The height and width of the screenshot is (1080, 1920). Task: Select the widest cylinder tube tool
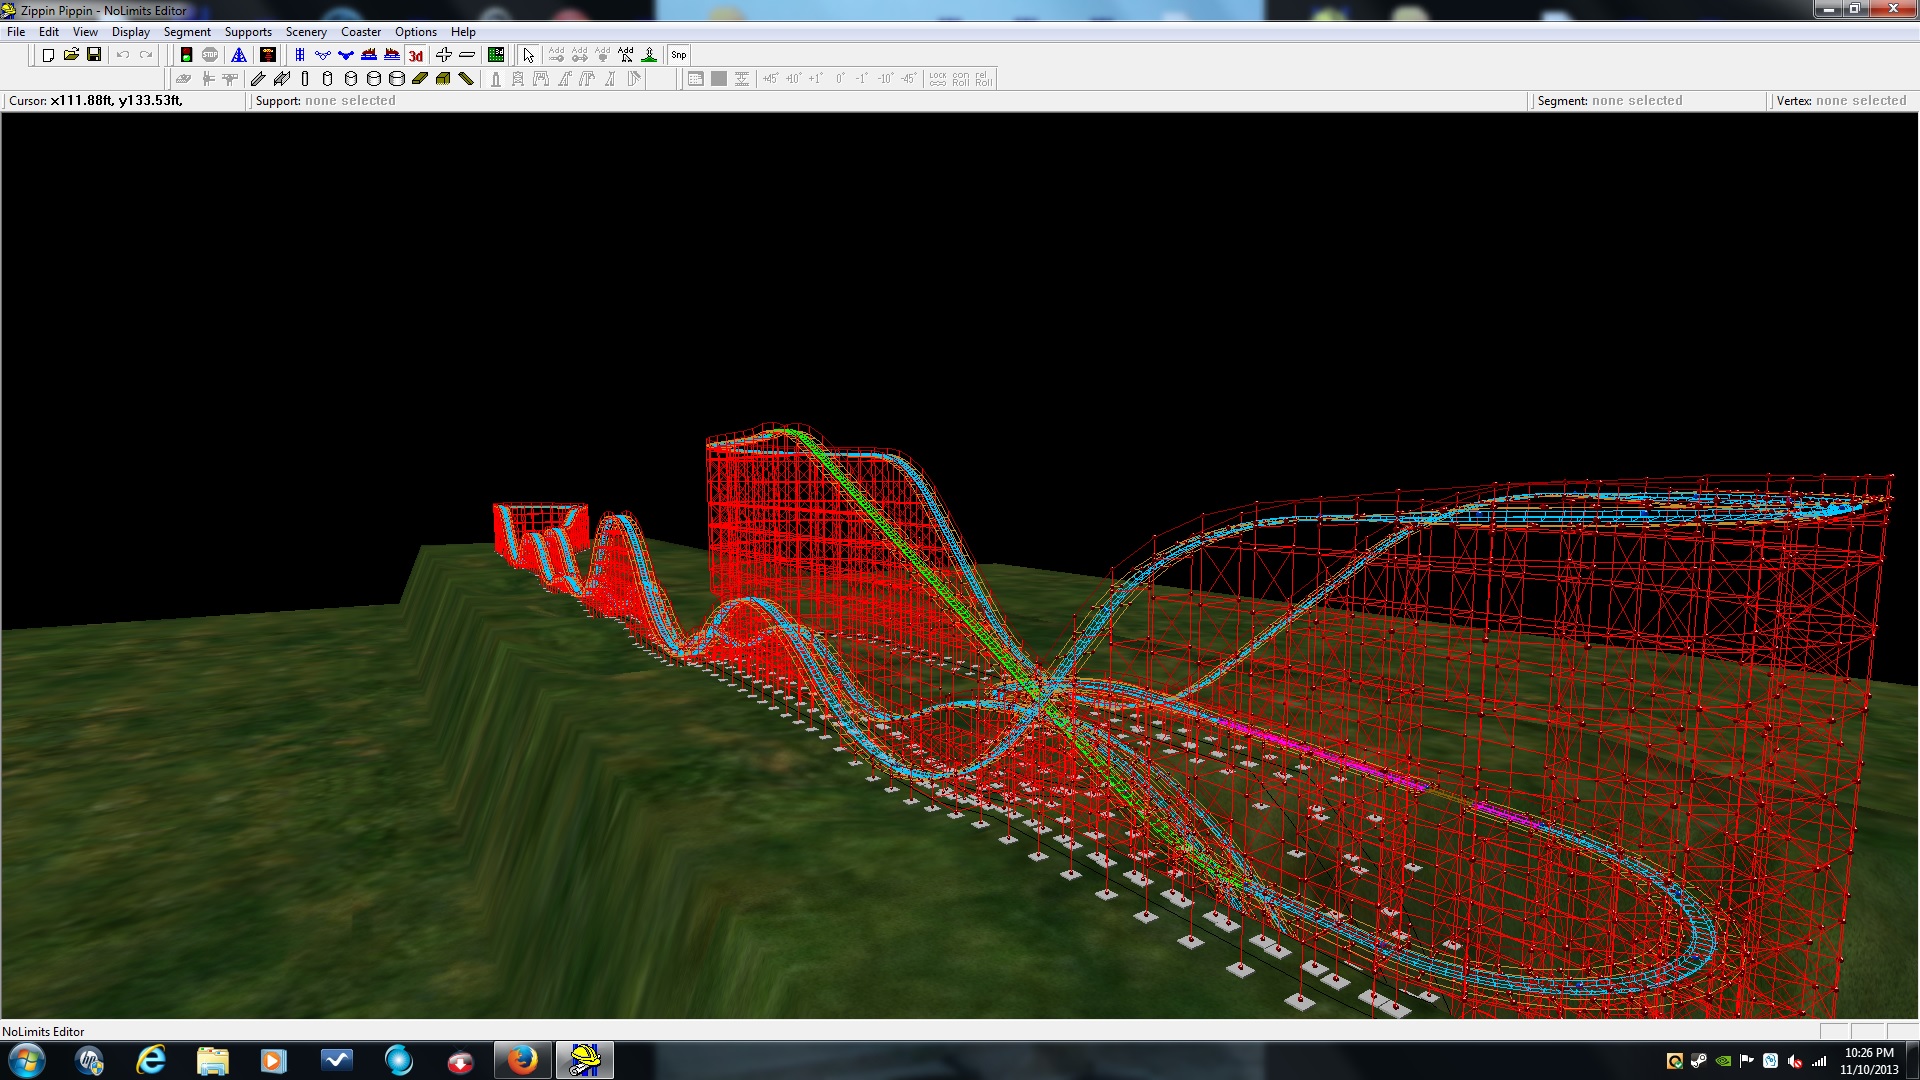tap(397, 78)
